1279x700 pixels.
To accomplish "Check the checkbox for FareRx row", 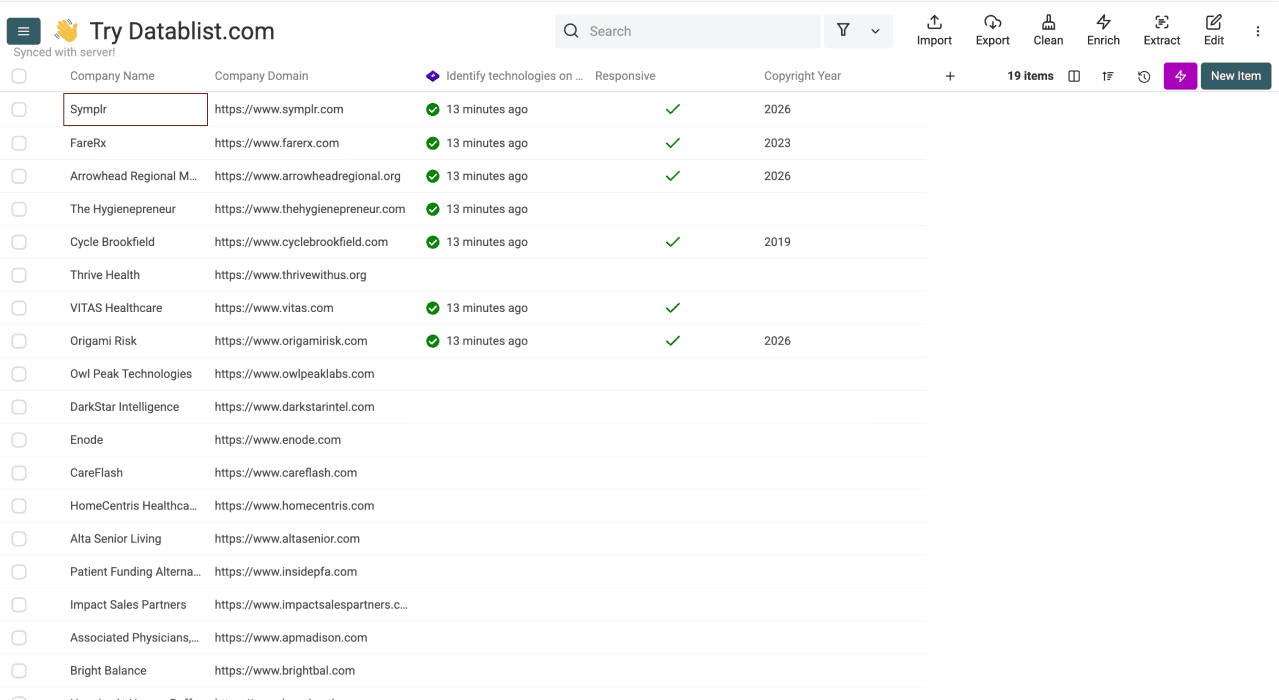I will 18,142.
